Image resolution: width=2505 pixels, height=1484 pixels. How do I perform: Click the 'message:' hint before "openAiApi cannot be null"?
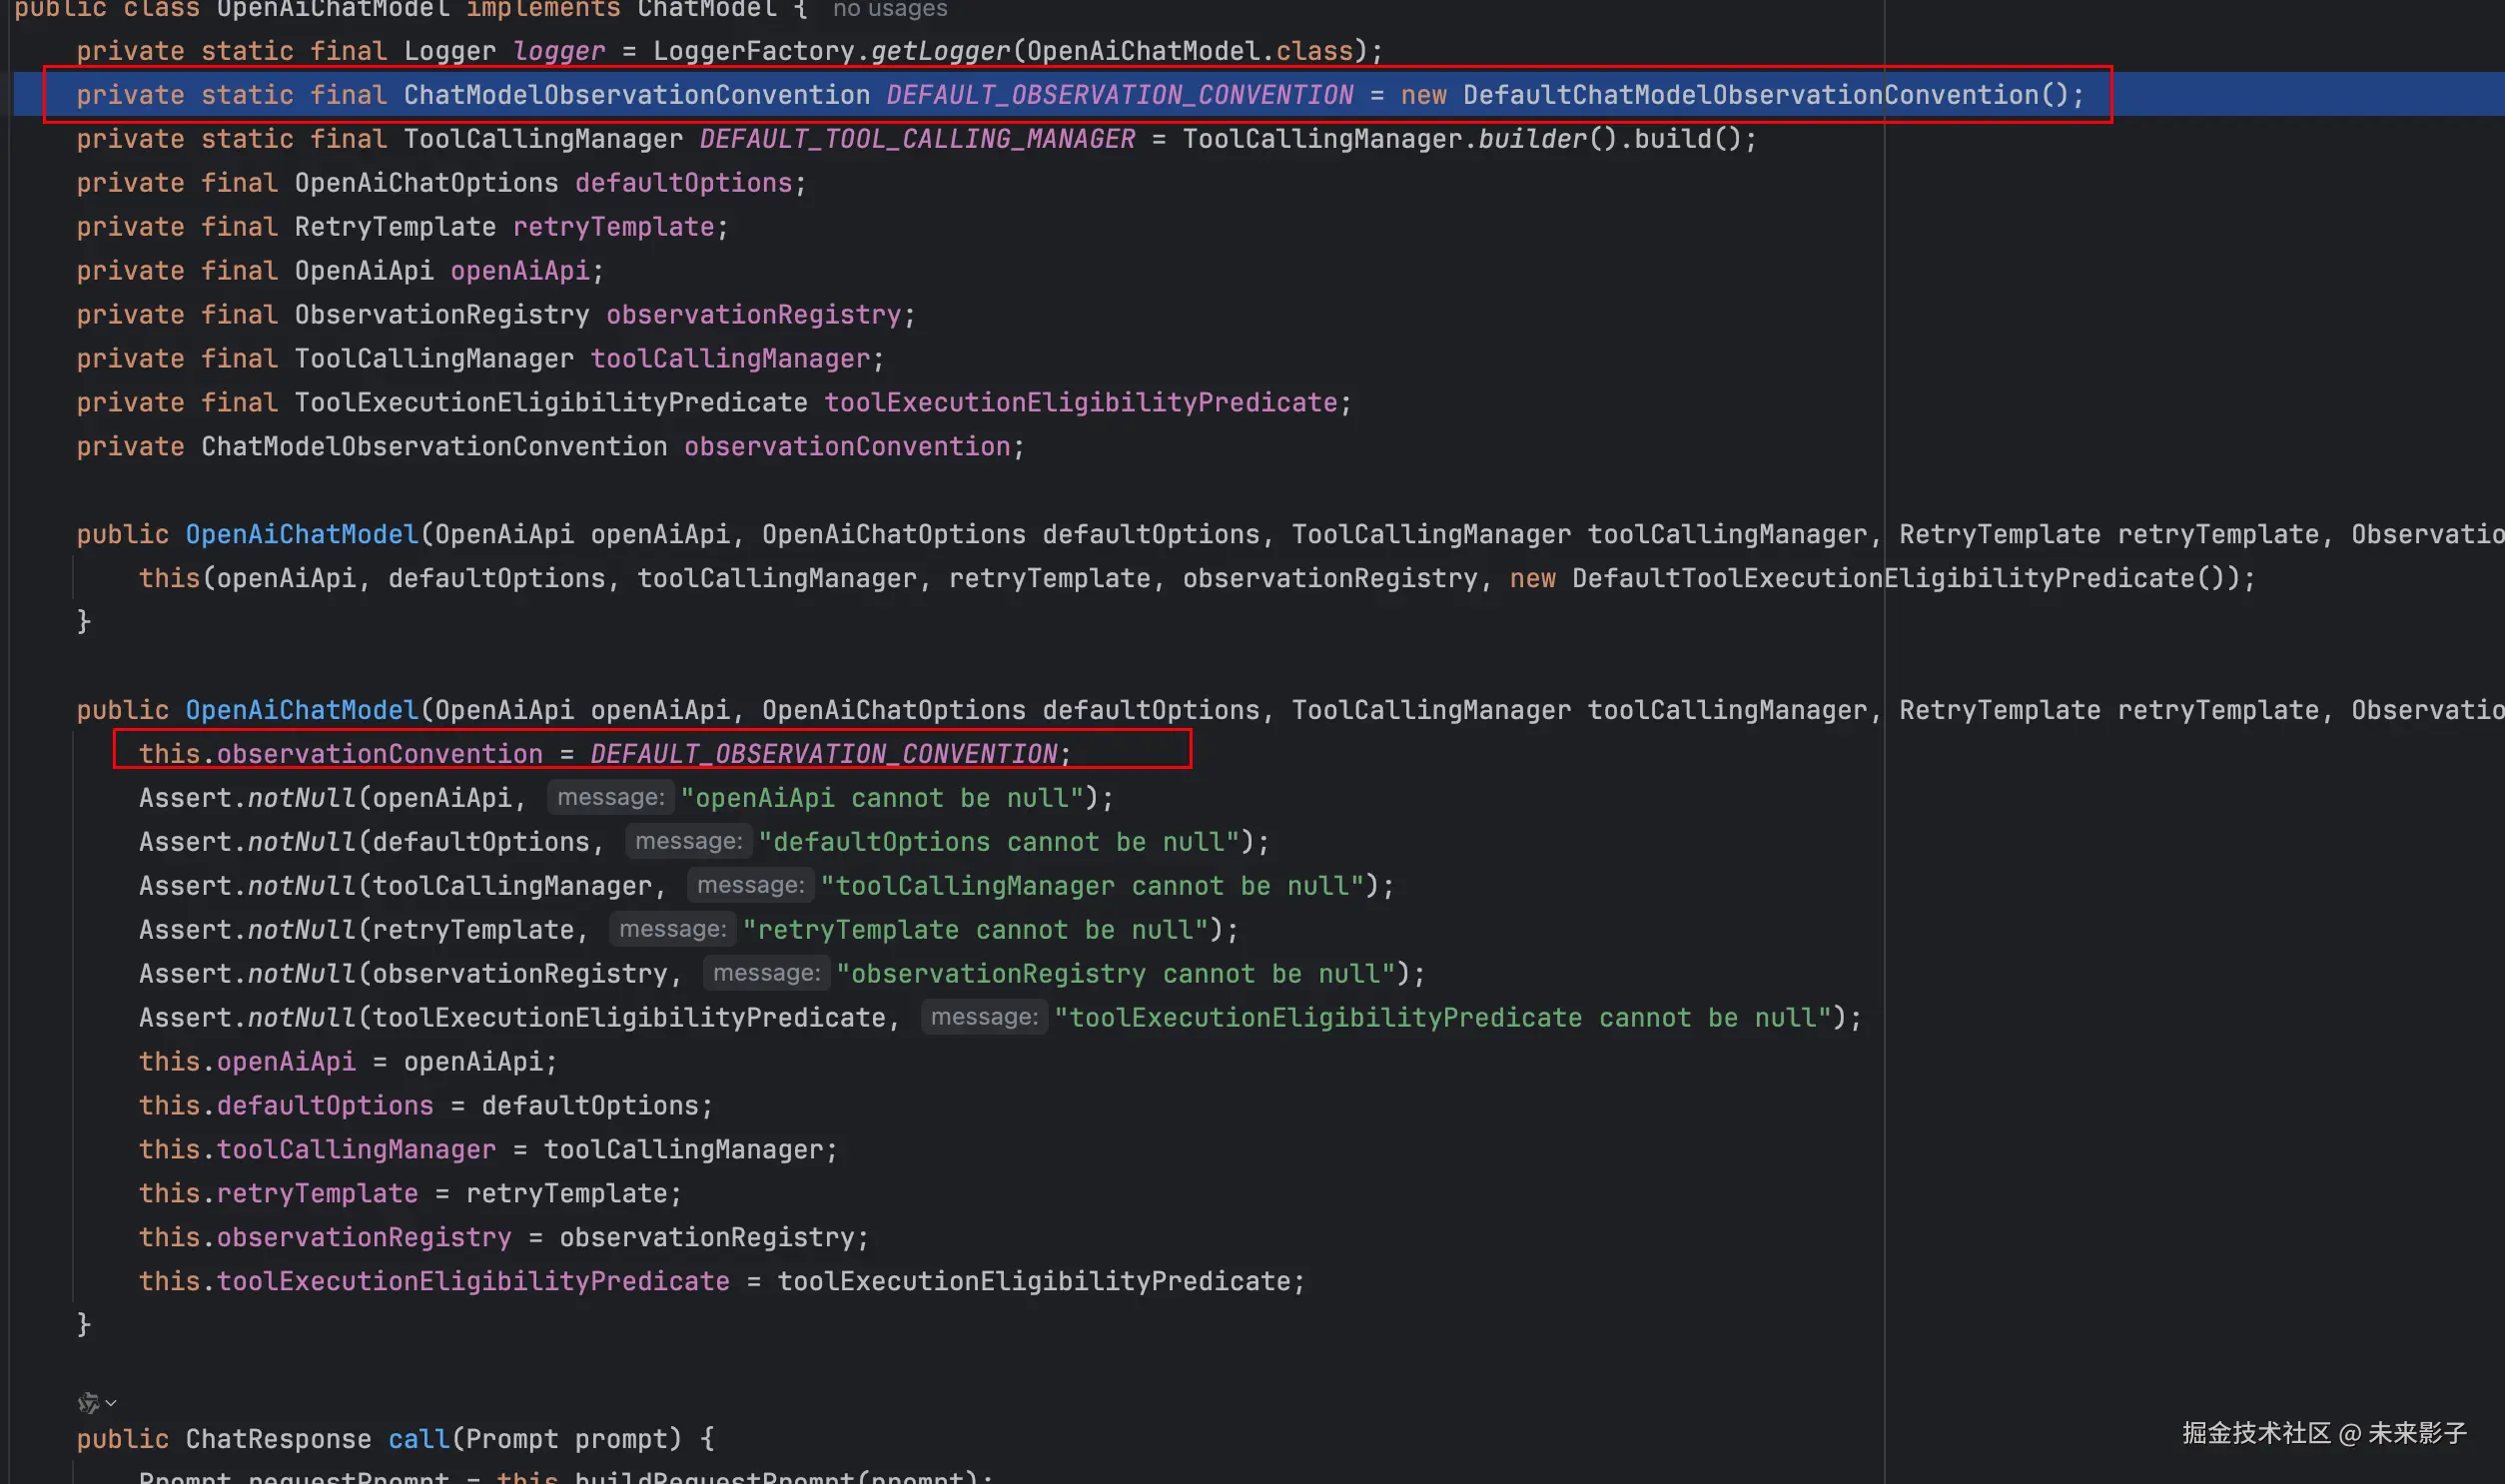pos(610,798)
